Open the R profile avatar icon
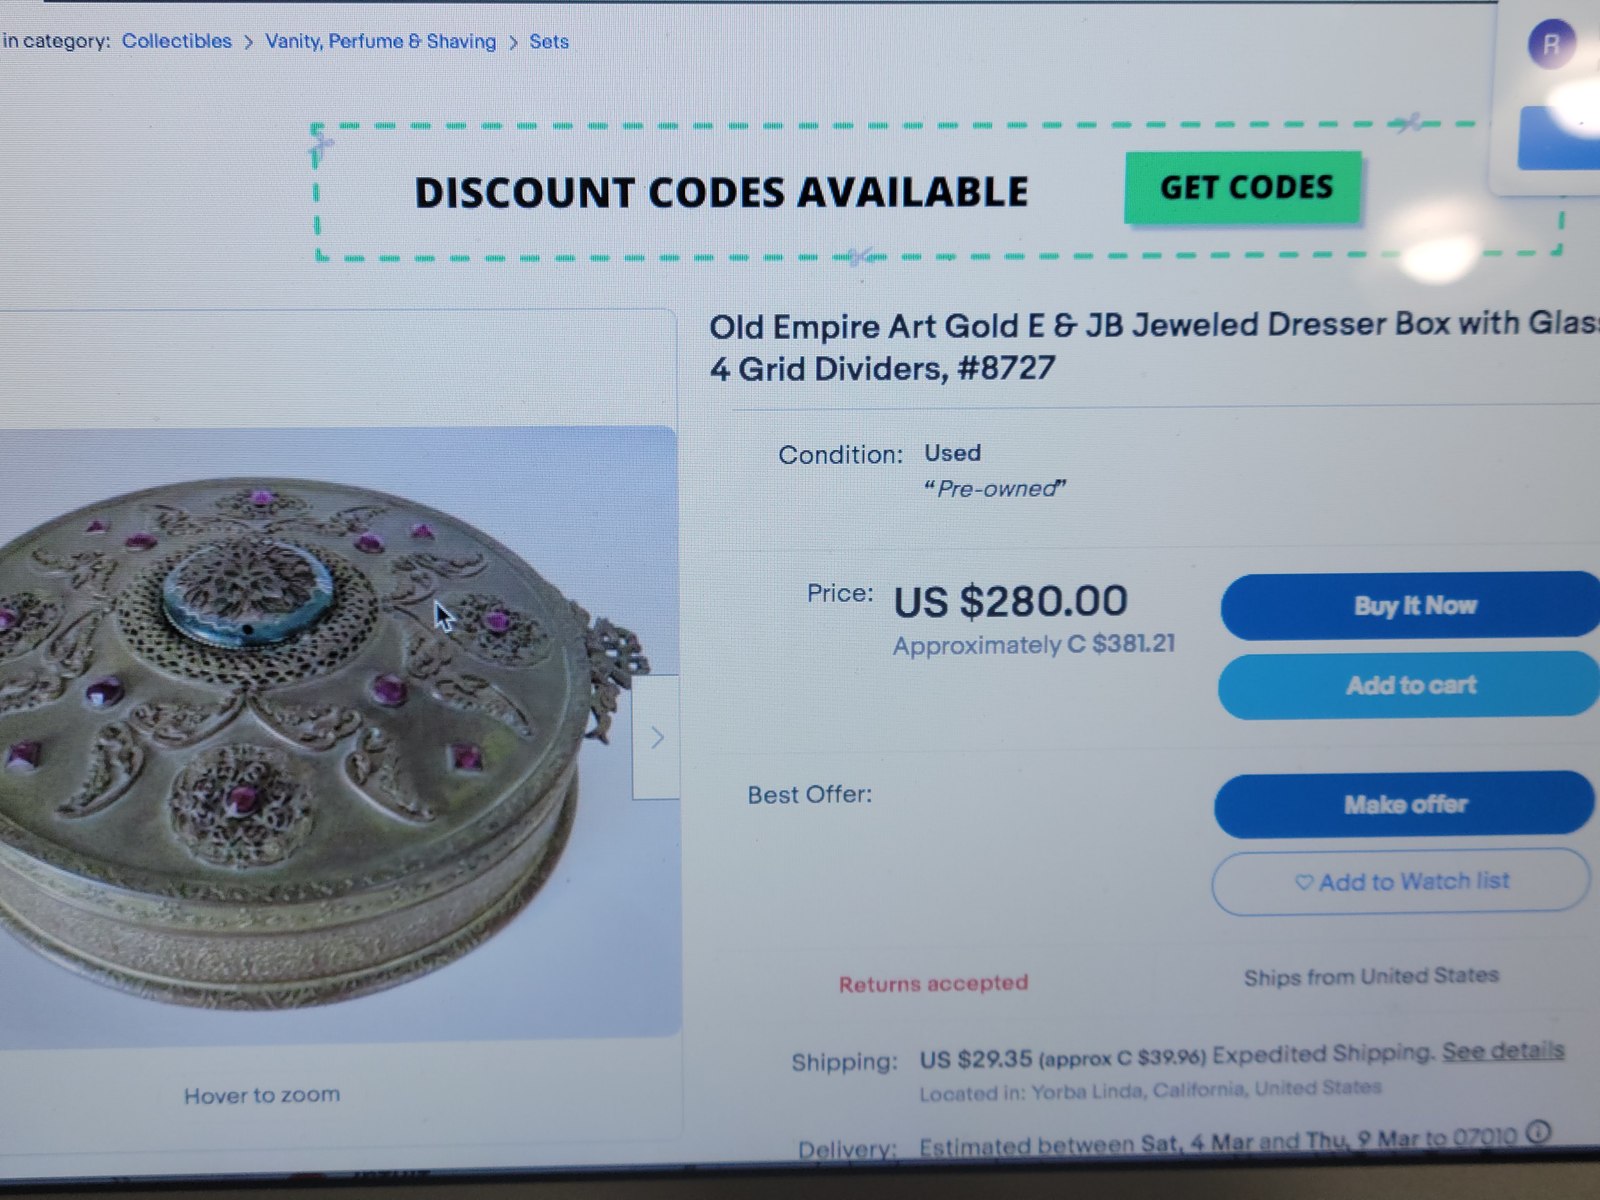This screenshot has width=1600, height=1200. [x=1551, y=45]
